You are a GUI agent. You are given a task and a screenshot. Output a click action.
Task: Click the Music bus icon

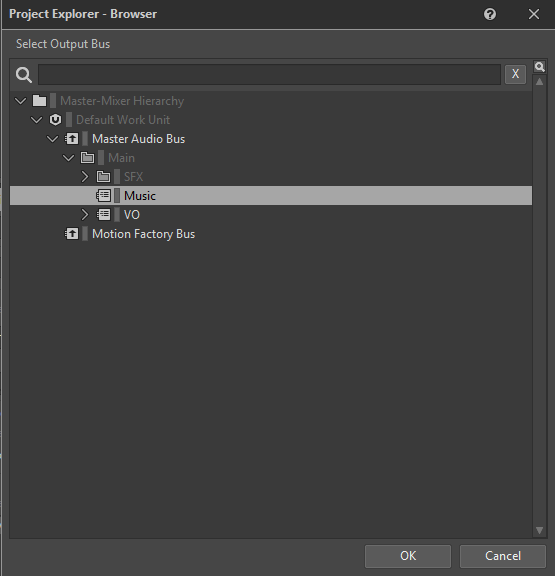pos(103,196)
